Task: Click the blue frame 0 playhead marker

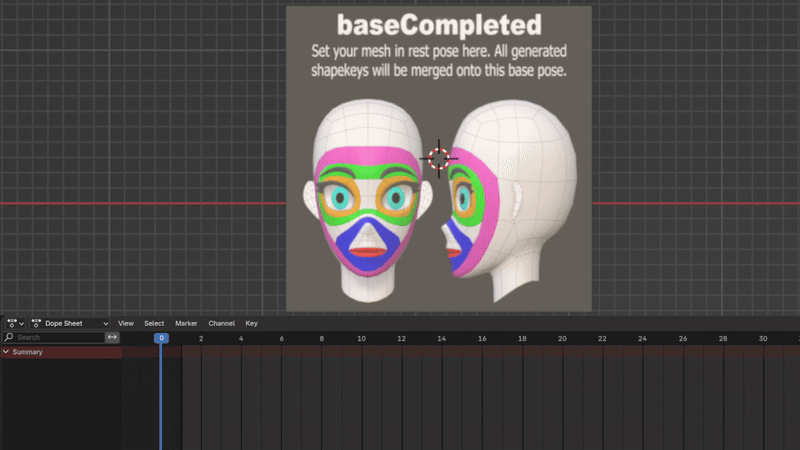Action: (161, 338)
